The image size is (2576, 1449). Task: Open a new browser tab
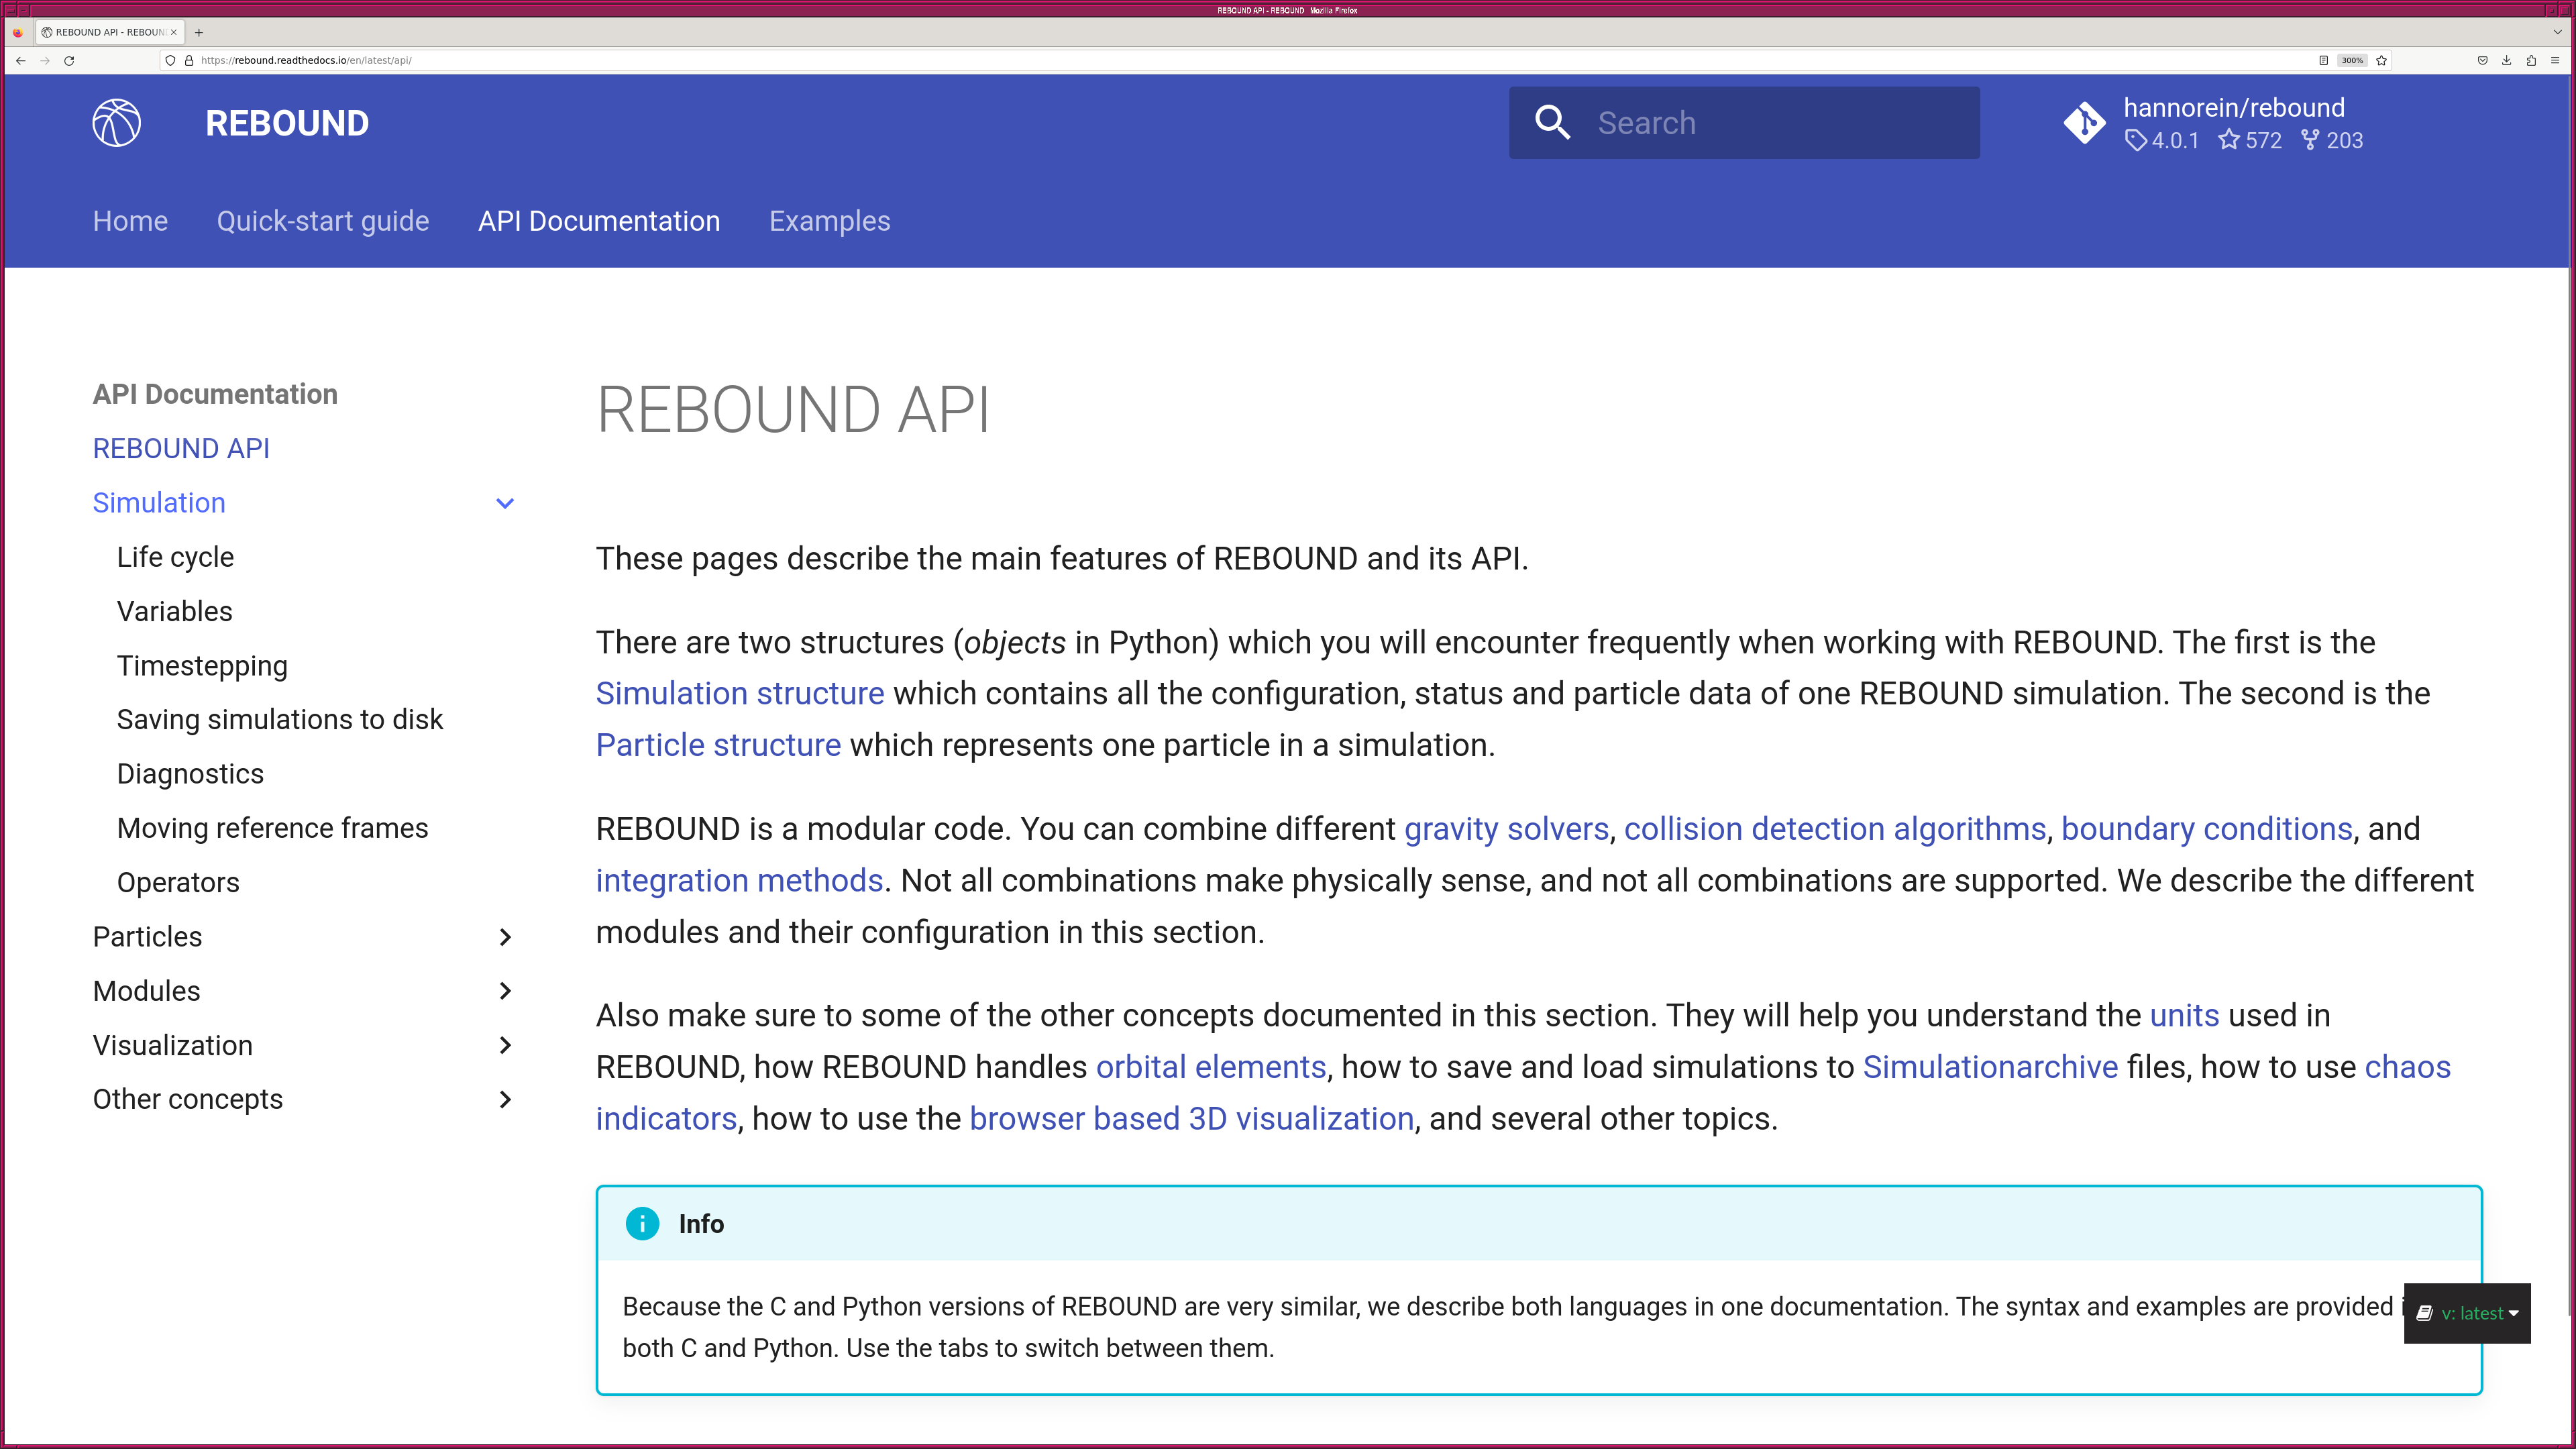[x=199, y=32]
